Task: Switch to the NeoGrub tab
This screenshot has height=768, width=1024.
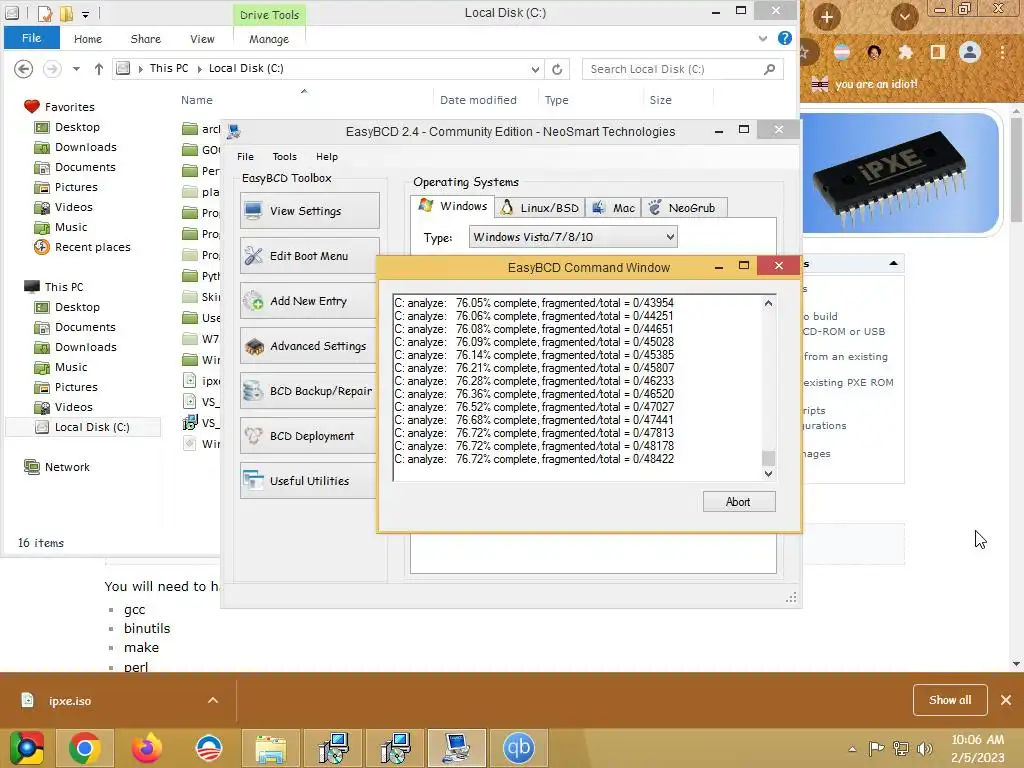Action: [684, 208]
